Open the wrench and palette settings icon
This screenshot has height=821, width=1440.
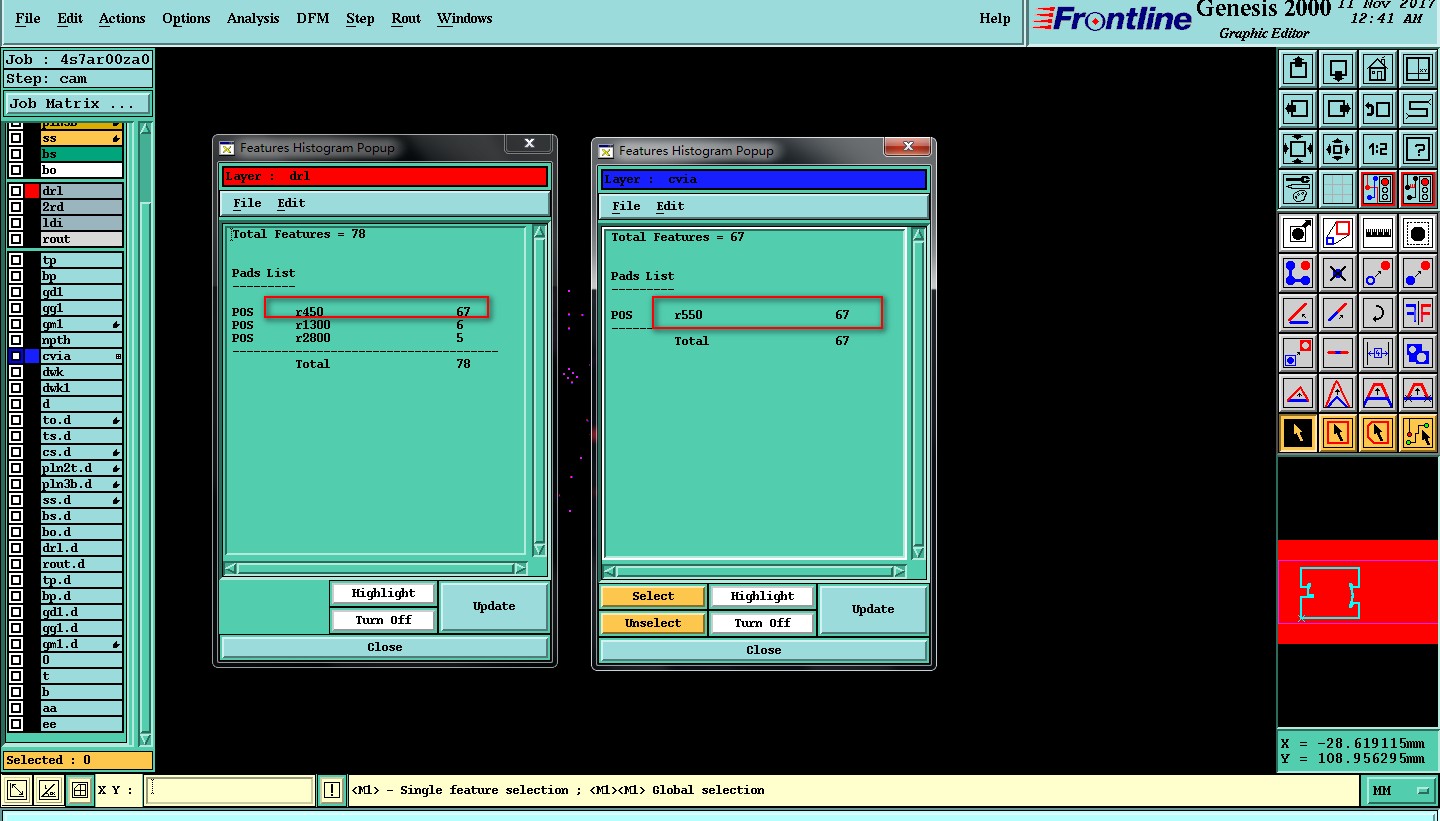(x=1298, y=188)
